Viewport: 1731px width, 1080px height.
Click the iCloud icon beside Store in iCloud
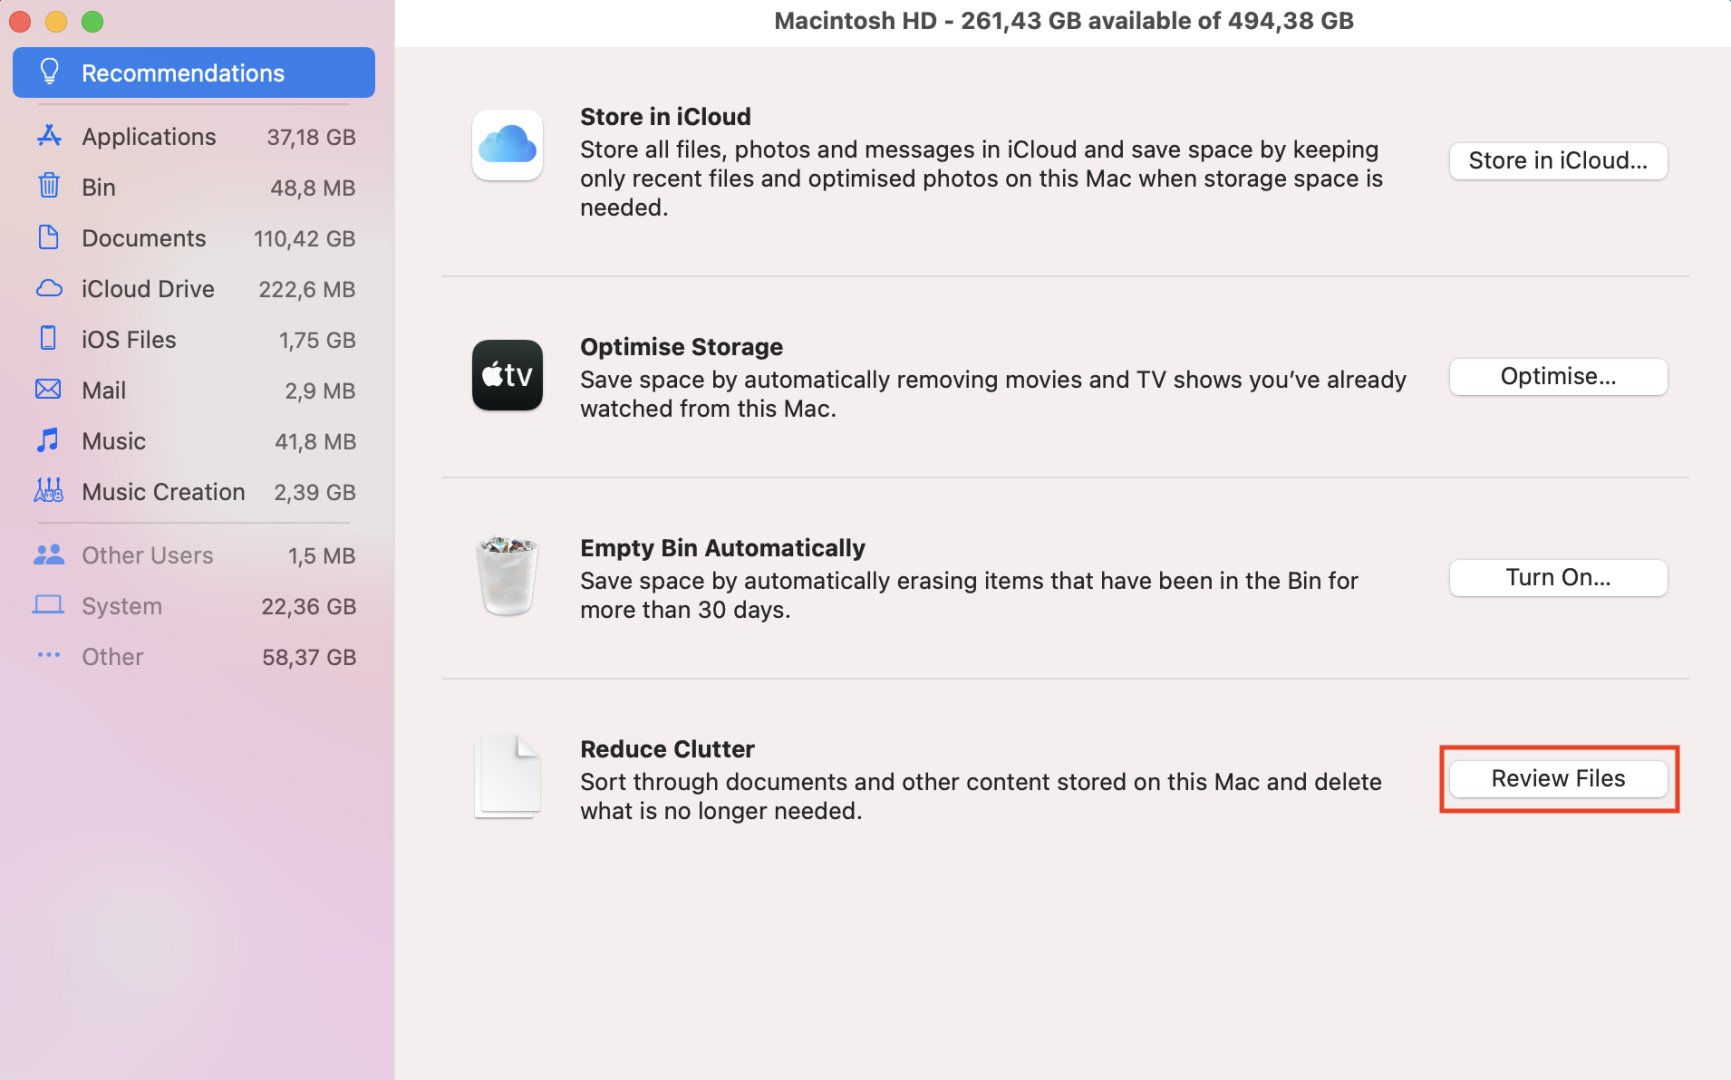click(x=507, y=146)
